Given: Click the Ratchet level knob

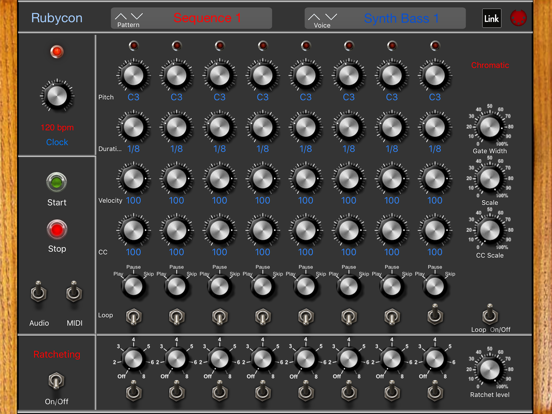Looking at the screenshot, I should (489, 370).
